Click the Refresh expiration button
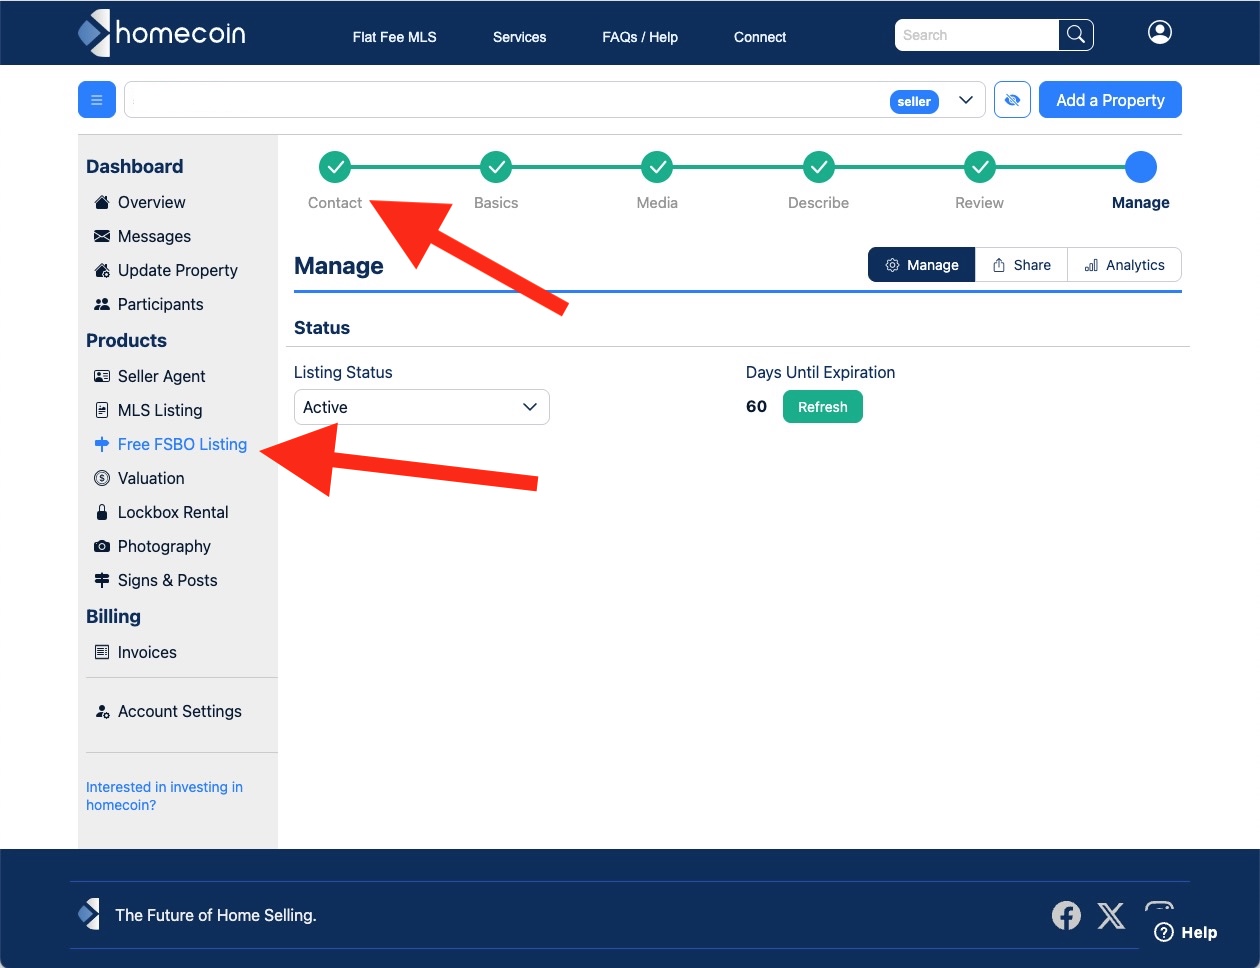 pos(823,407)
